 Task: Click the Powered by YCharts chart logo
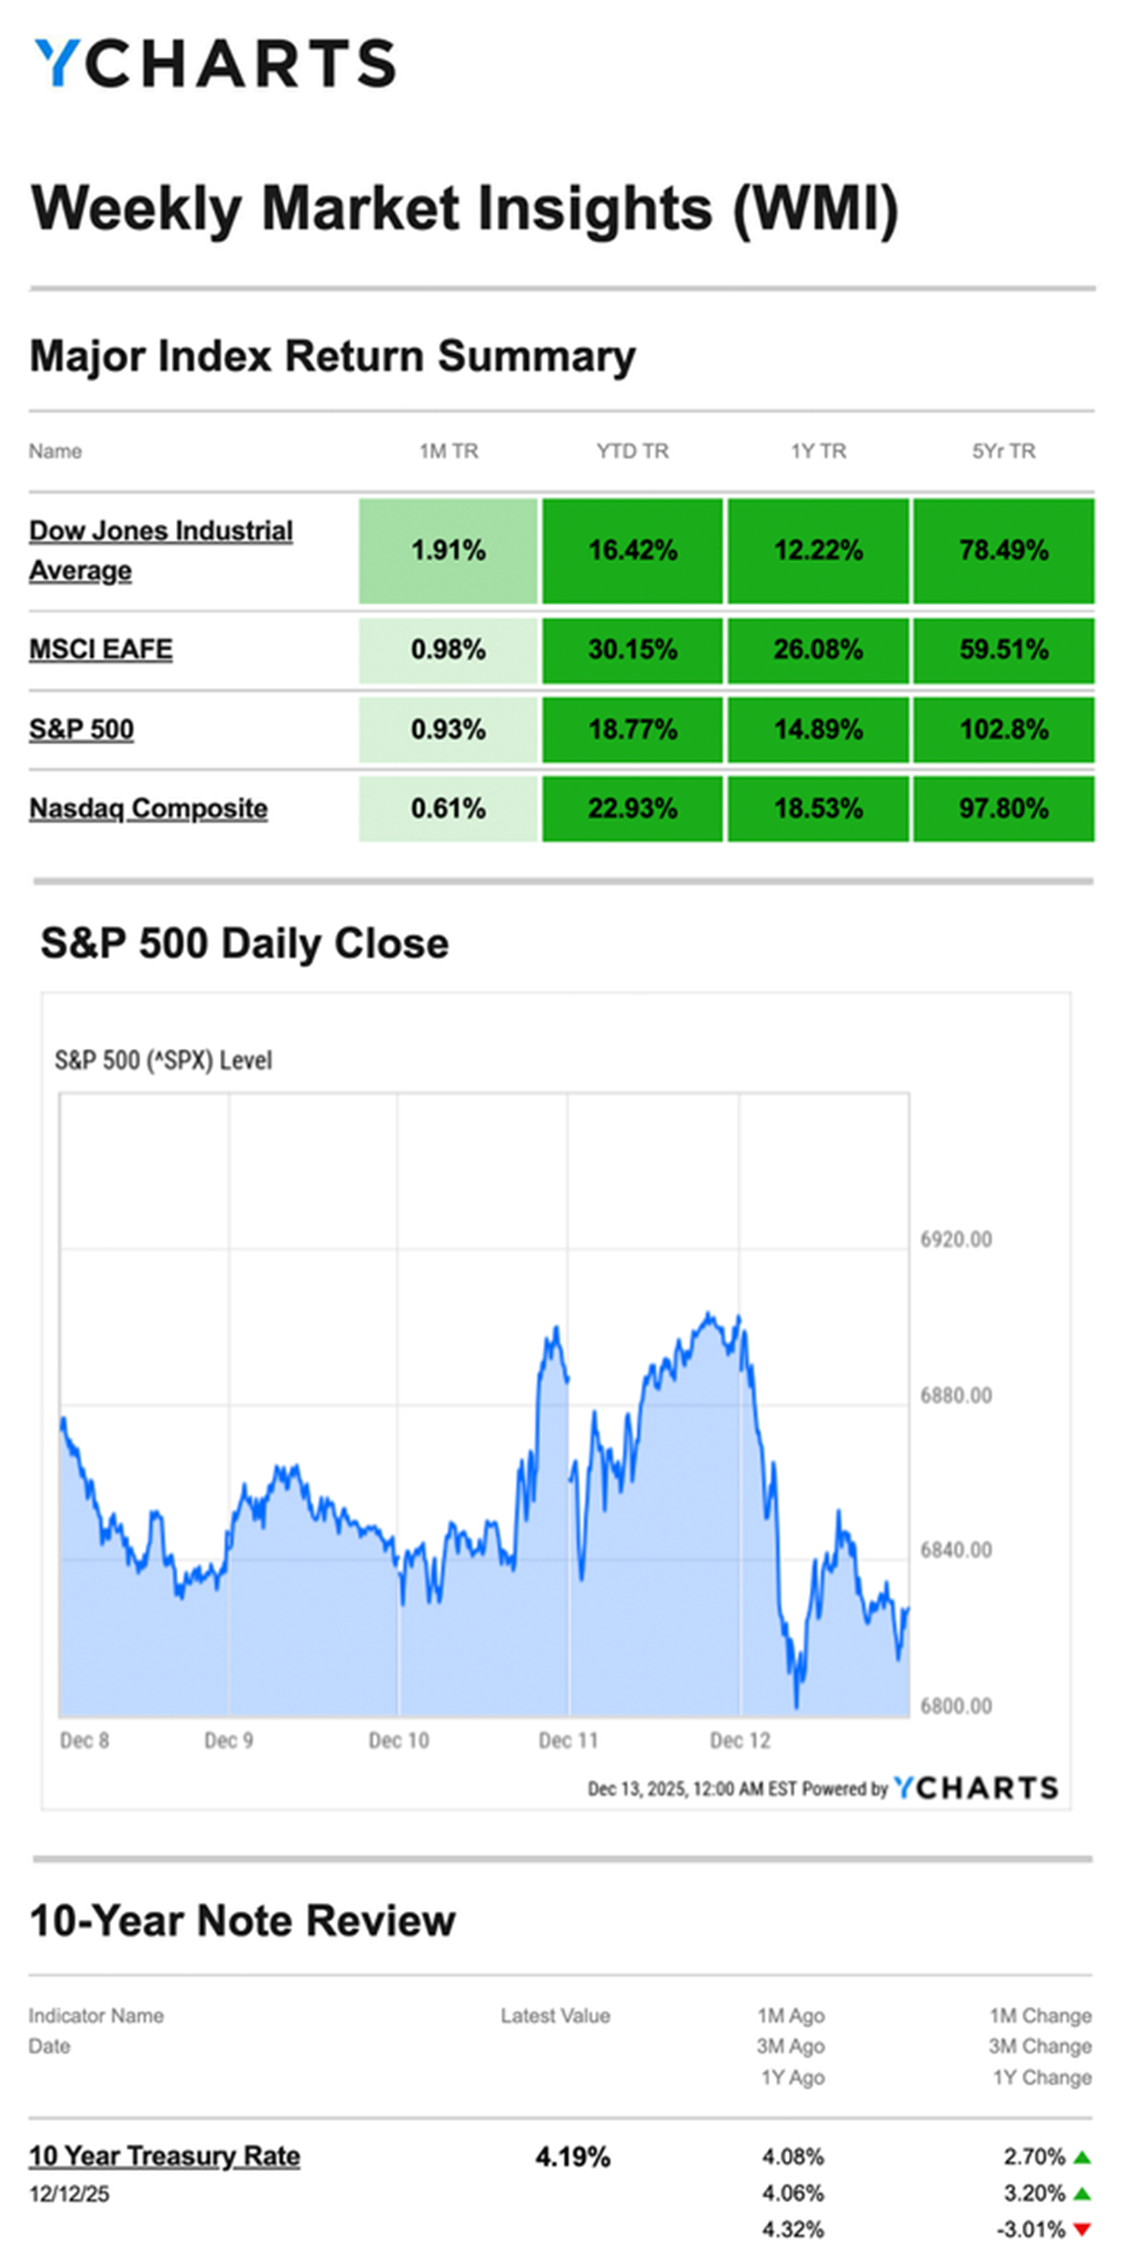tap(975, 1787)
